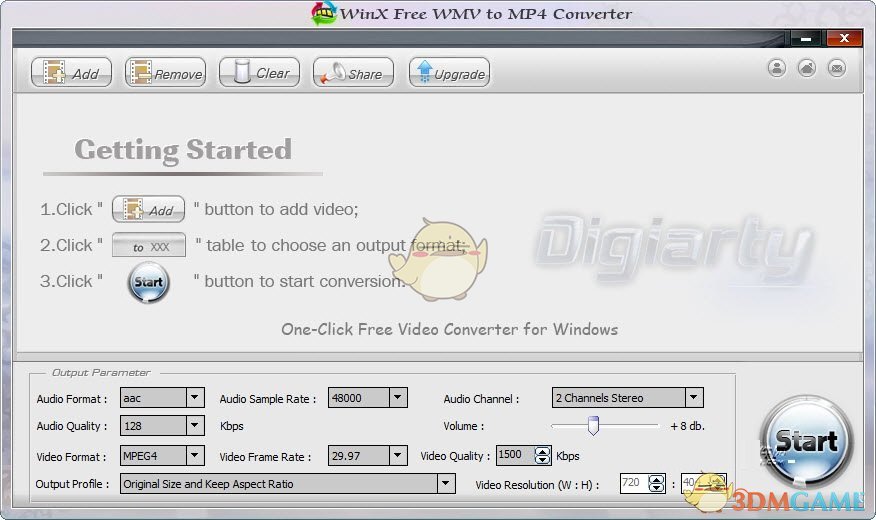The image size is (876, 520).
Task: Click the Video Resolution width field
Action: pos(634,483)
